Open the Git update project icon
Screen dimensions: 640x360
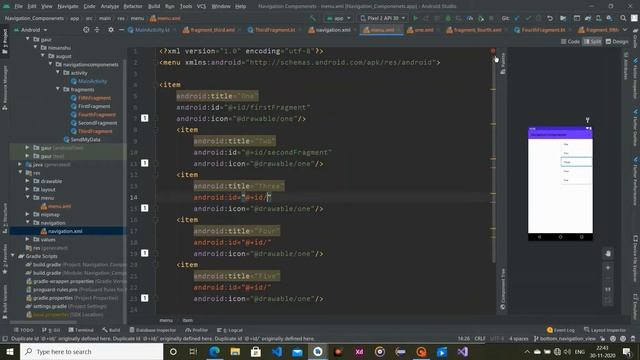[x=517, y=18]
